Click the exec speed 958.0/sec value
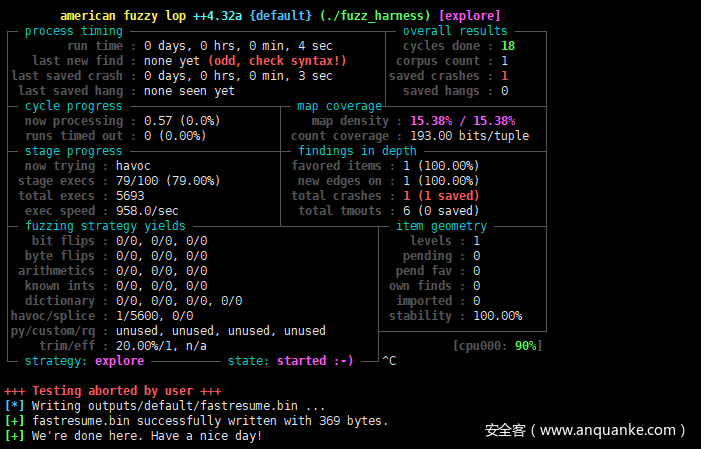The image size is (701, 449). tap(147, 211)
